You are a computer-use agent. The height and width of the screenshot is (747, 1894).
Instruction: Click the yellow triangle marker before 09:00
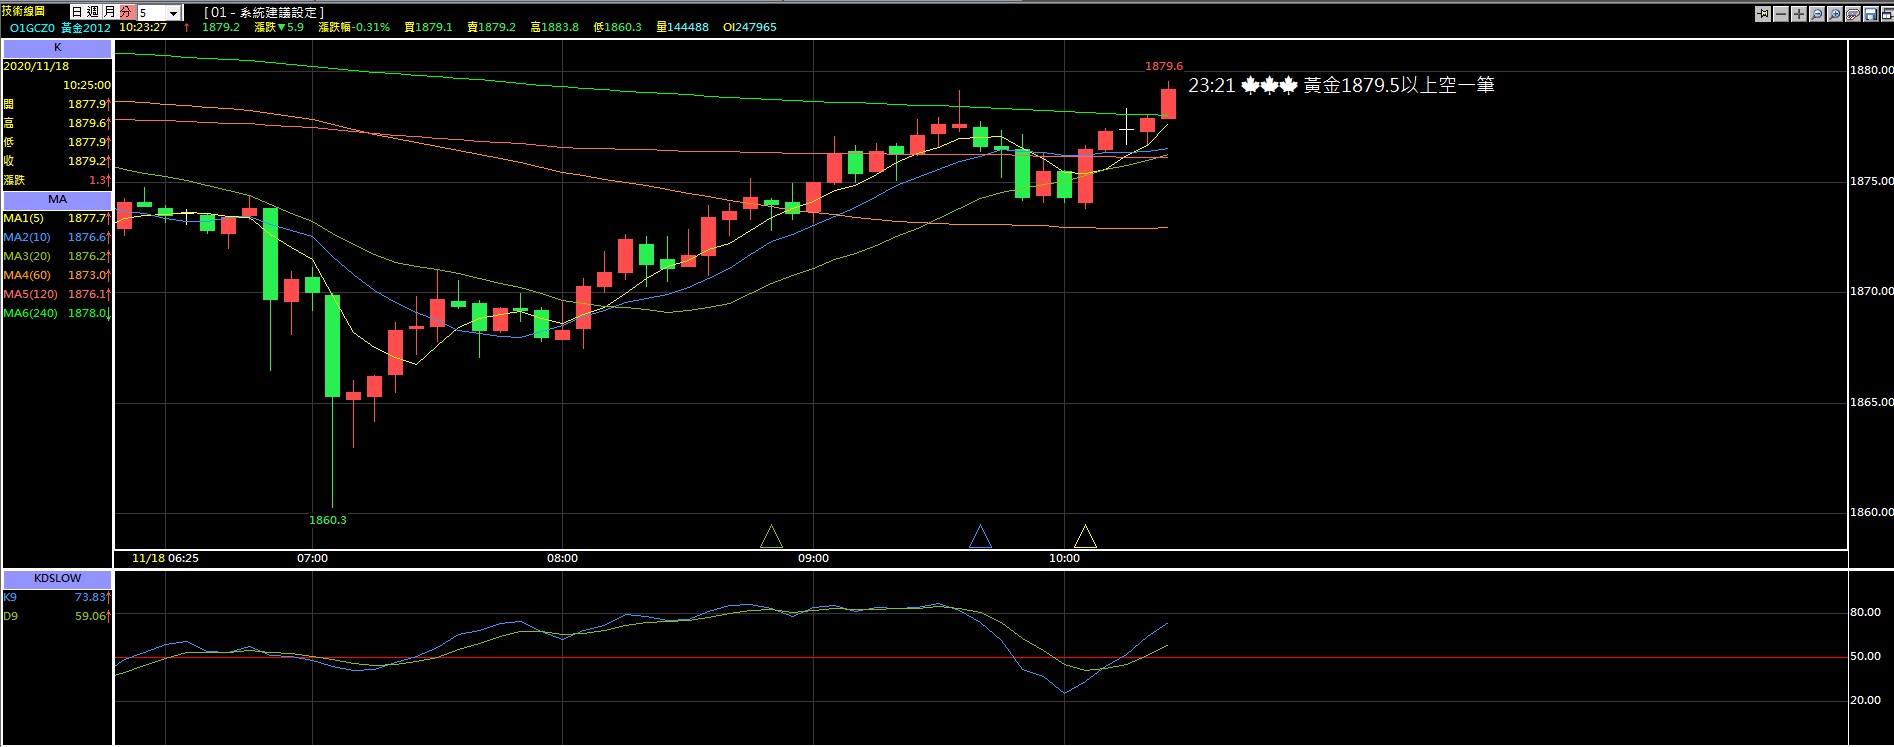tap(771, 537)
